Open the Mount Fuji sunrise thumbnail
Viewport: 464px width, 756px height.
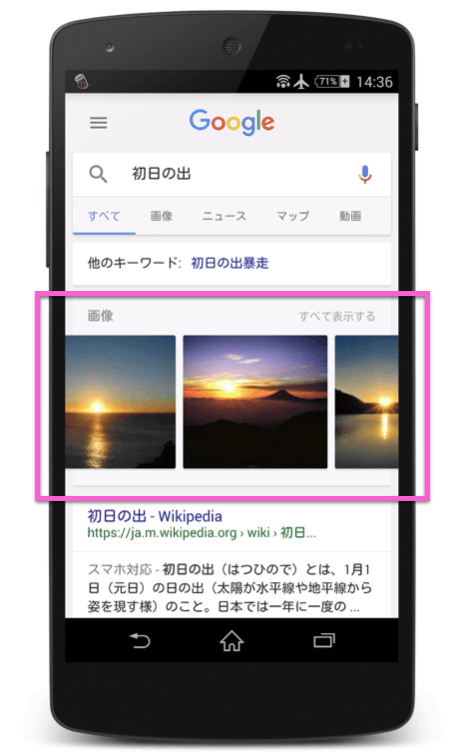(255, 402)
